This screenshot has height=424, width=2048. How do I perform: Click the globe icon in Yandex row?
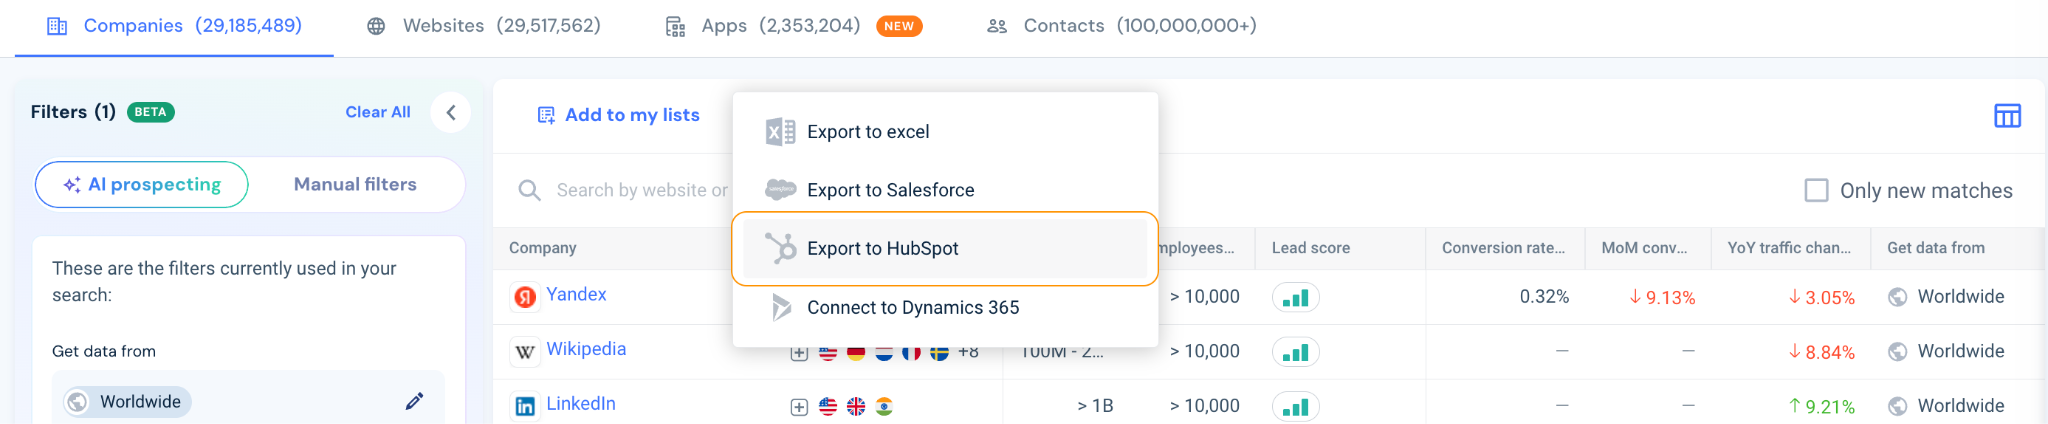pyautogui.click(x=1897, y=297)
